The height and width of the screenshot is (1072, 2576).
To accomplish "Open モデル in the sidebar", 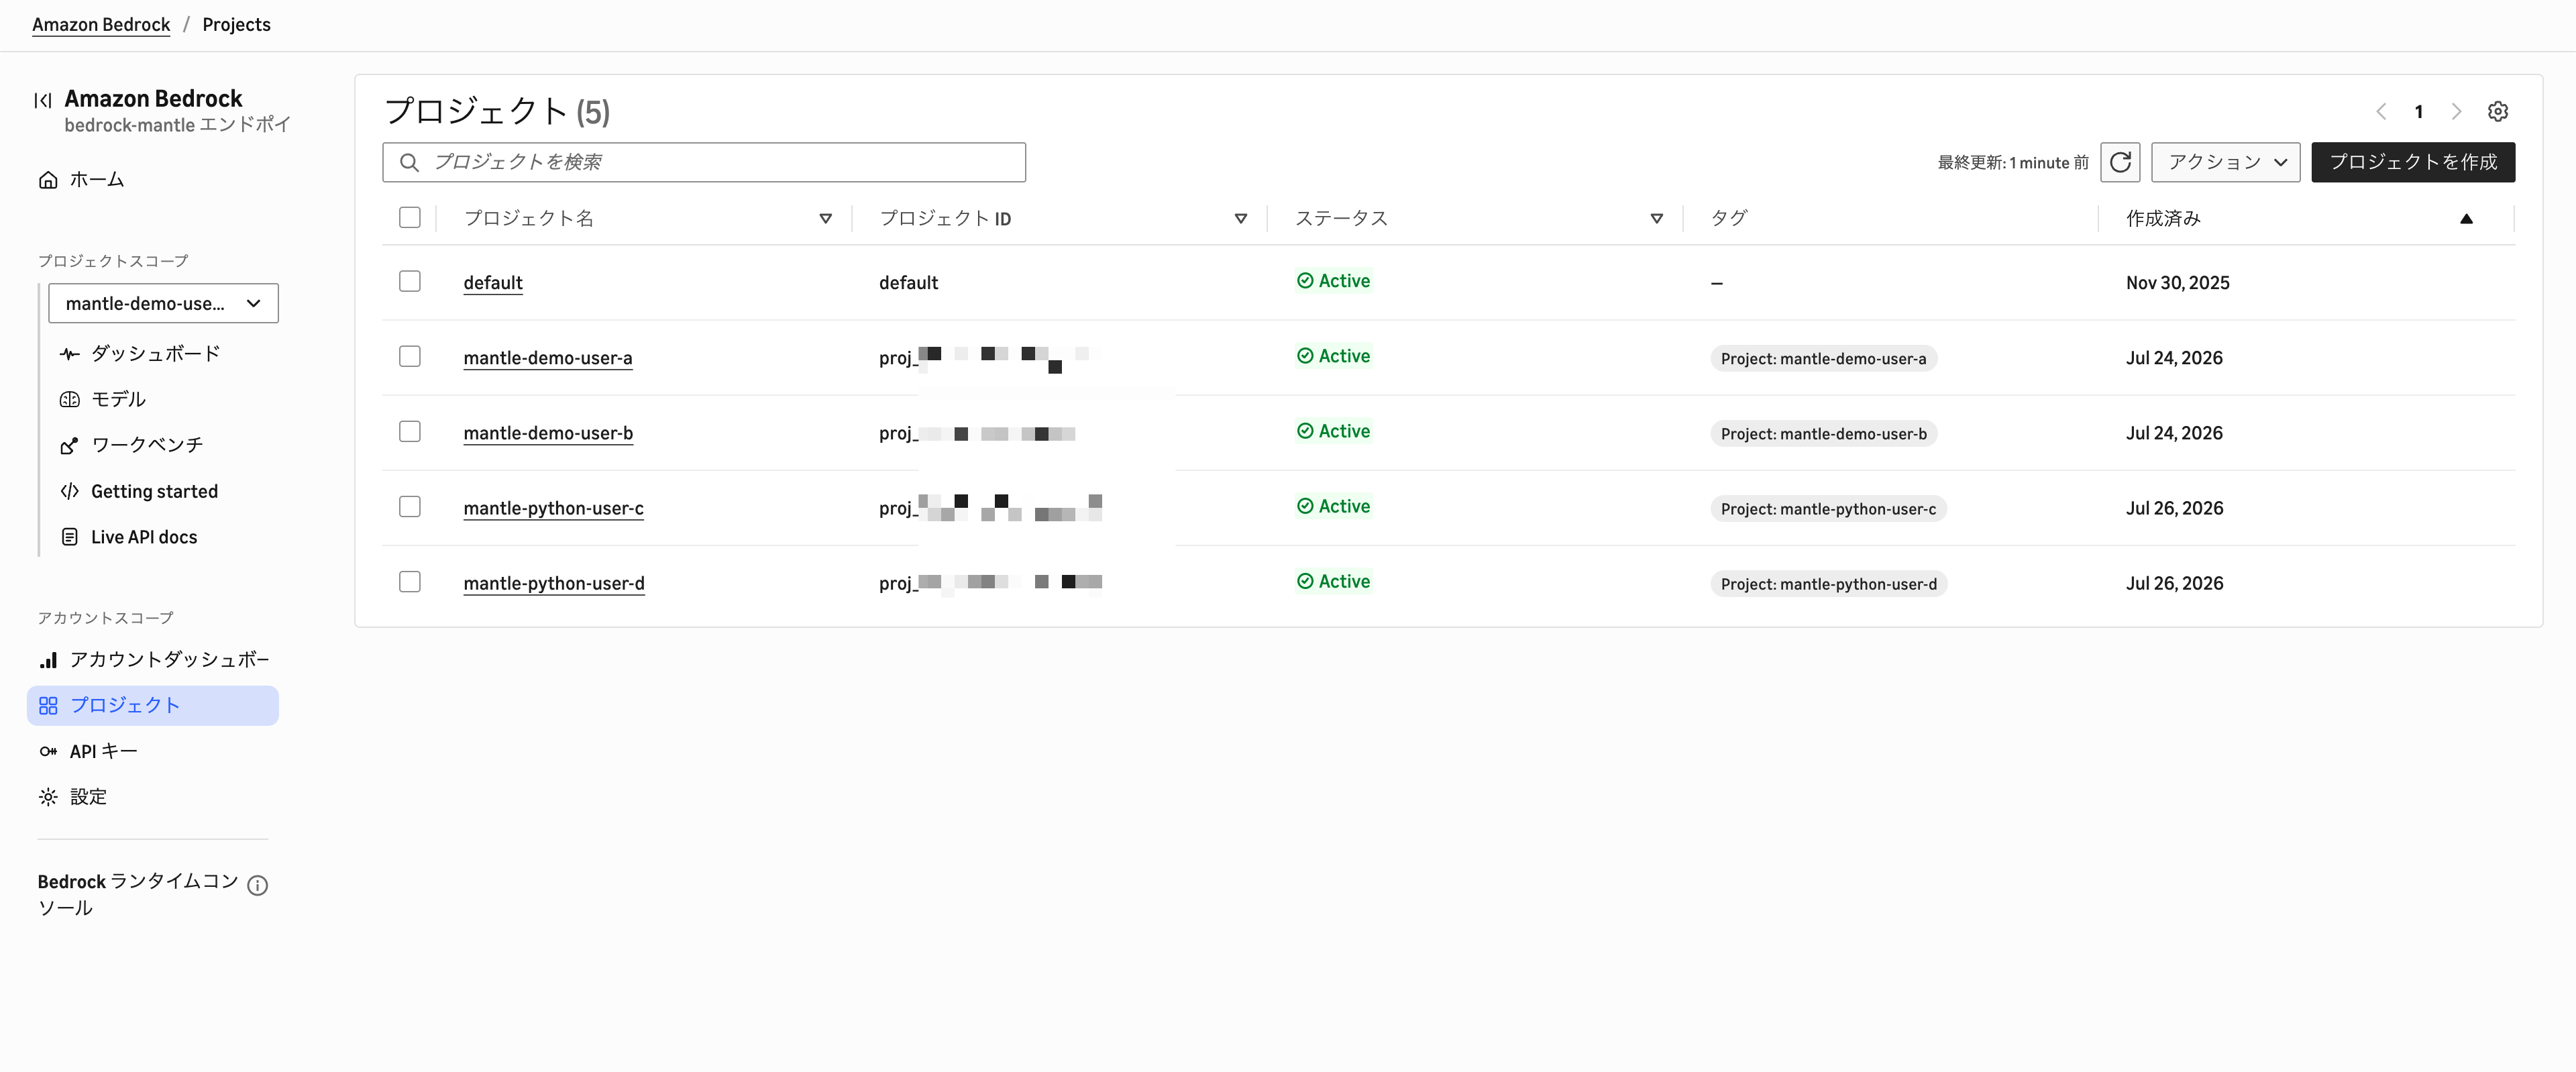I will pyautogui.click(x=118, y=400).
